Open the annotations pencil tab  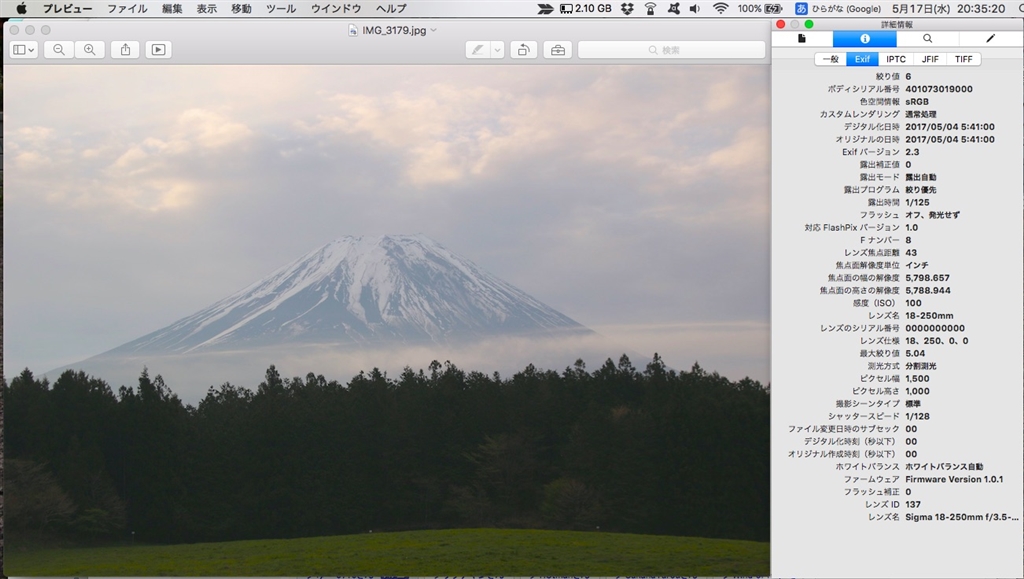point(990,39)
